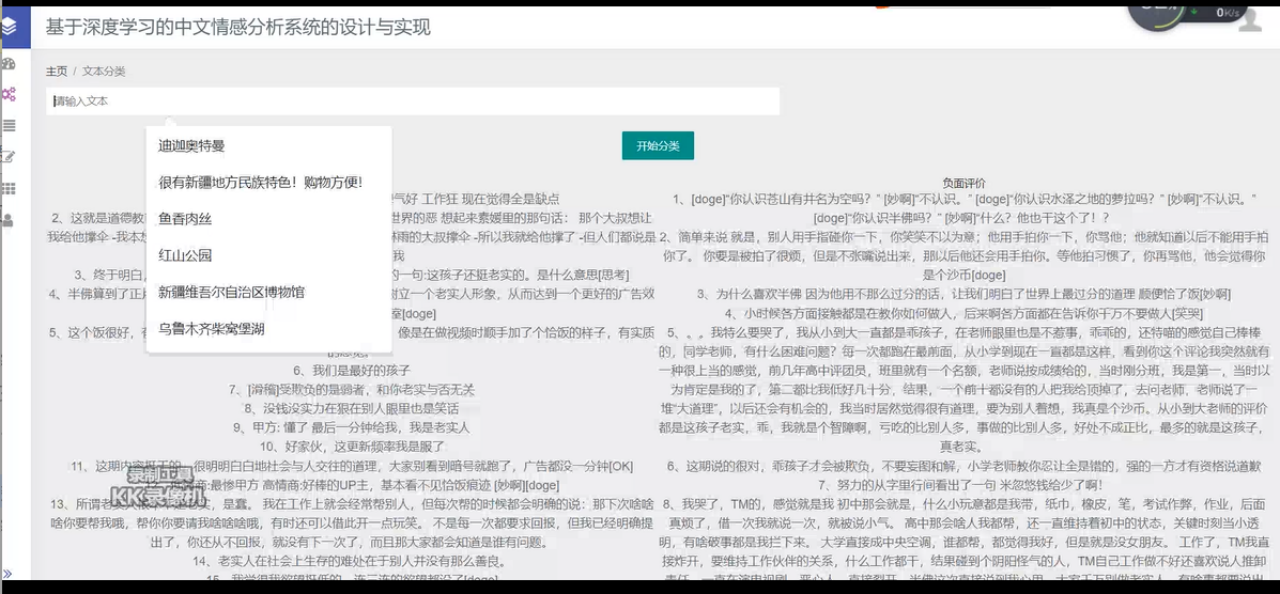Expand sidebar with double-chevron icon

click(7, 573)
